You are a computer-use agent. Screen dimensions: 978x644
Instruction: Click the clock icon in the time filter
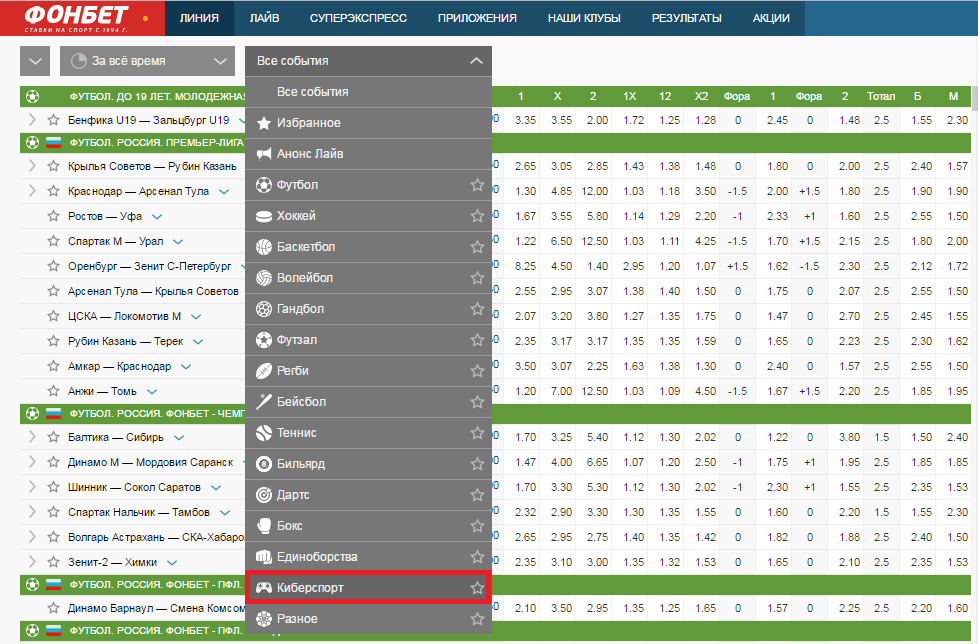pyautogui.click(x=79, y=61)
